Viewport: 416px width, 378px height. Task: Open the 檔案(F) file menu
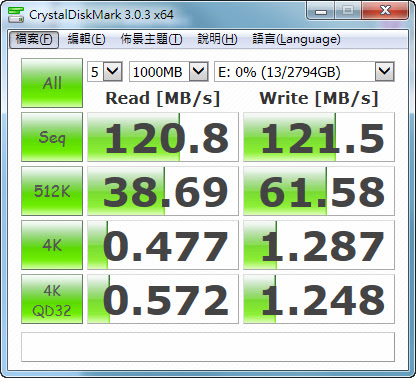pos(34,39)
